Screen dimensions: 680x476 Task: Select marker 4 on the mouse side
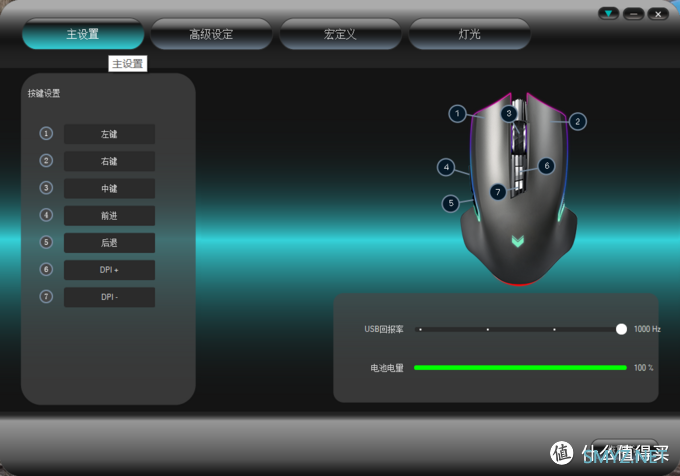pos(446,167)
